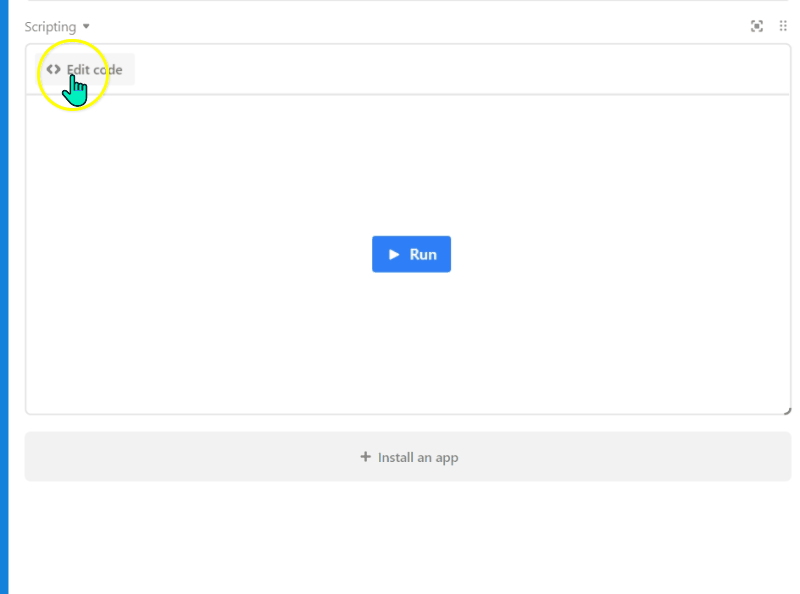Click the six-dot drag handle icon
Viewport: 800px width, 594px height.
[783, 26]
